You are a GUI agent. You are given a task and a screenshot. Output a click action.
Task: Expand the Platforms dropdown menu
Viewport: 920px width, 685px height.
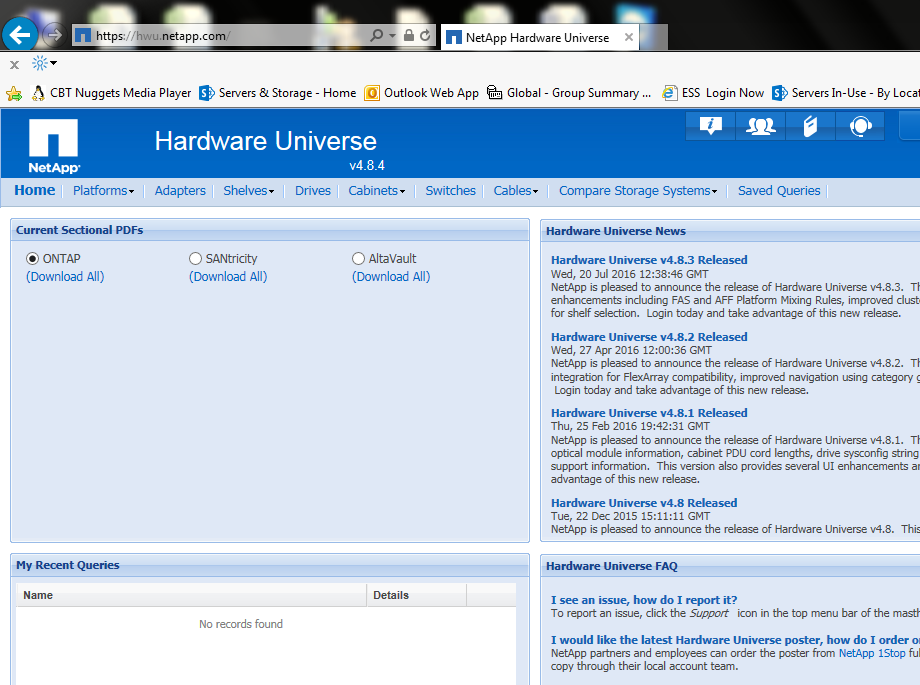(104, 191)
